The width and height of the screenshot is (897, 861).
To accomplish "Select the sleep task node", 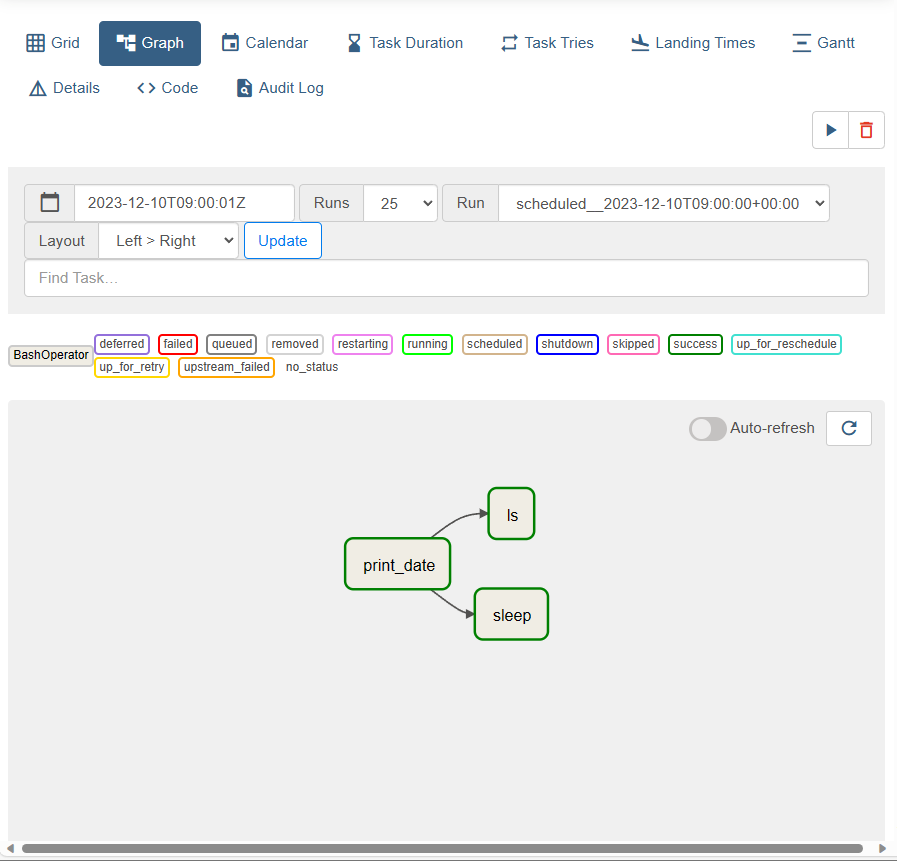I will [x=511, y=614].
